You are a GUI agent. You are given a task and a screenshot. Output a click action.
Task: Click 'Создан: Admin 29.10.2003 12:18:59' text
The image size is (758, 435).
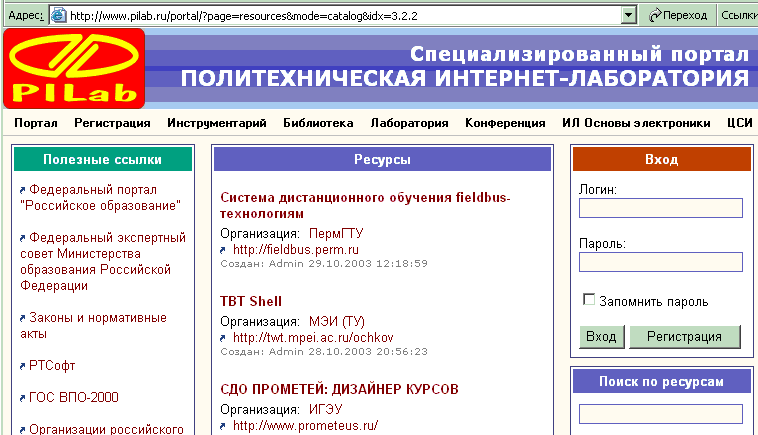click(x=324, y=264)
